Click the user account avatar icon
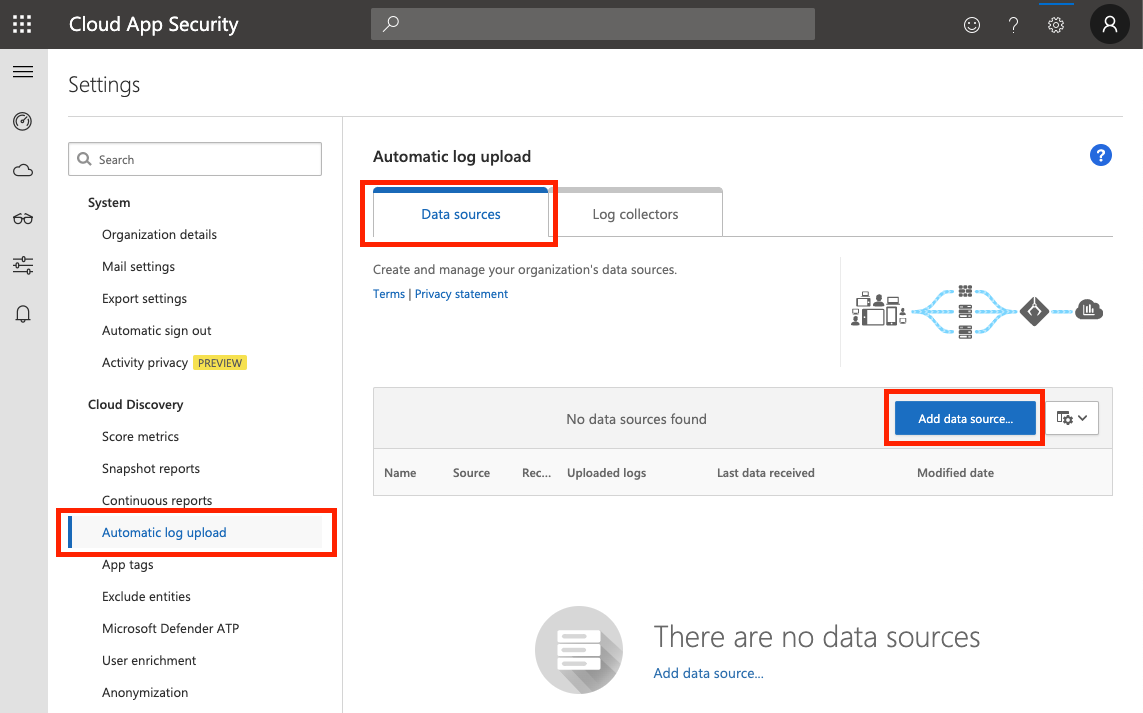 point(1109,25)
